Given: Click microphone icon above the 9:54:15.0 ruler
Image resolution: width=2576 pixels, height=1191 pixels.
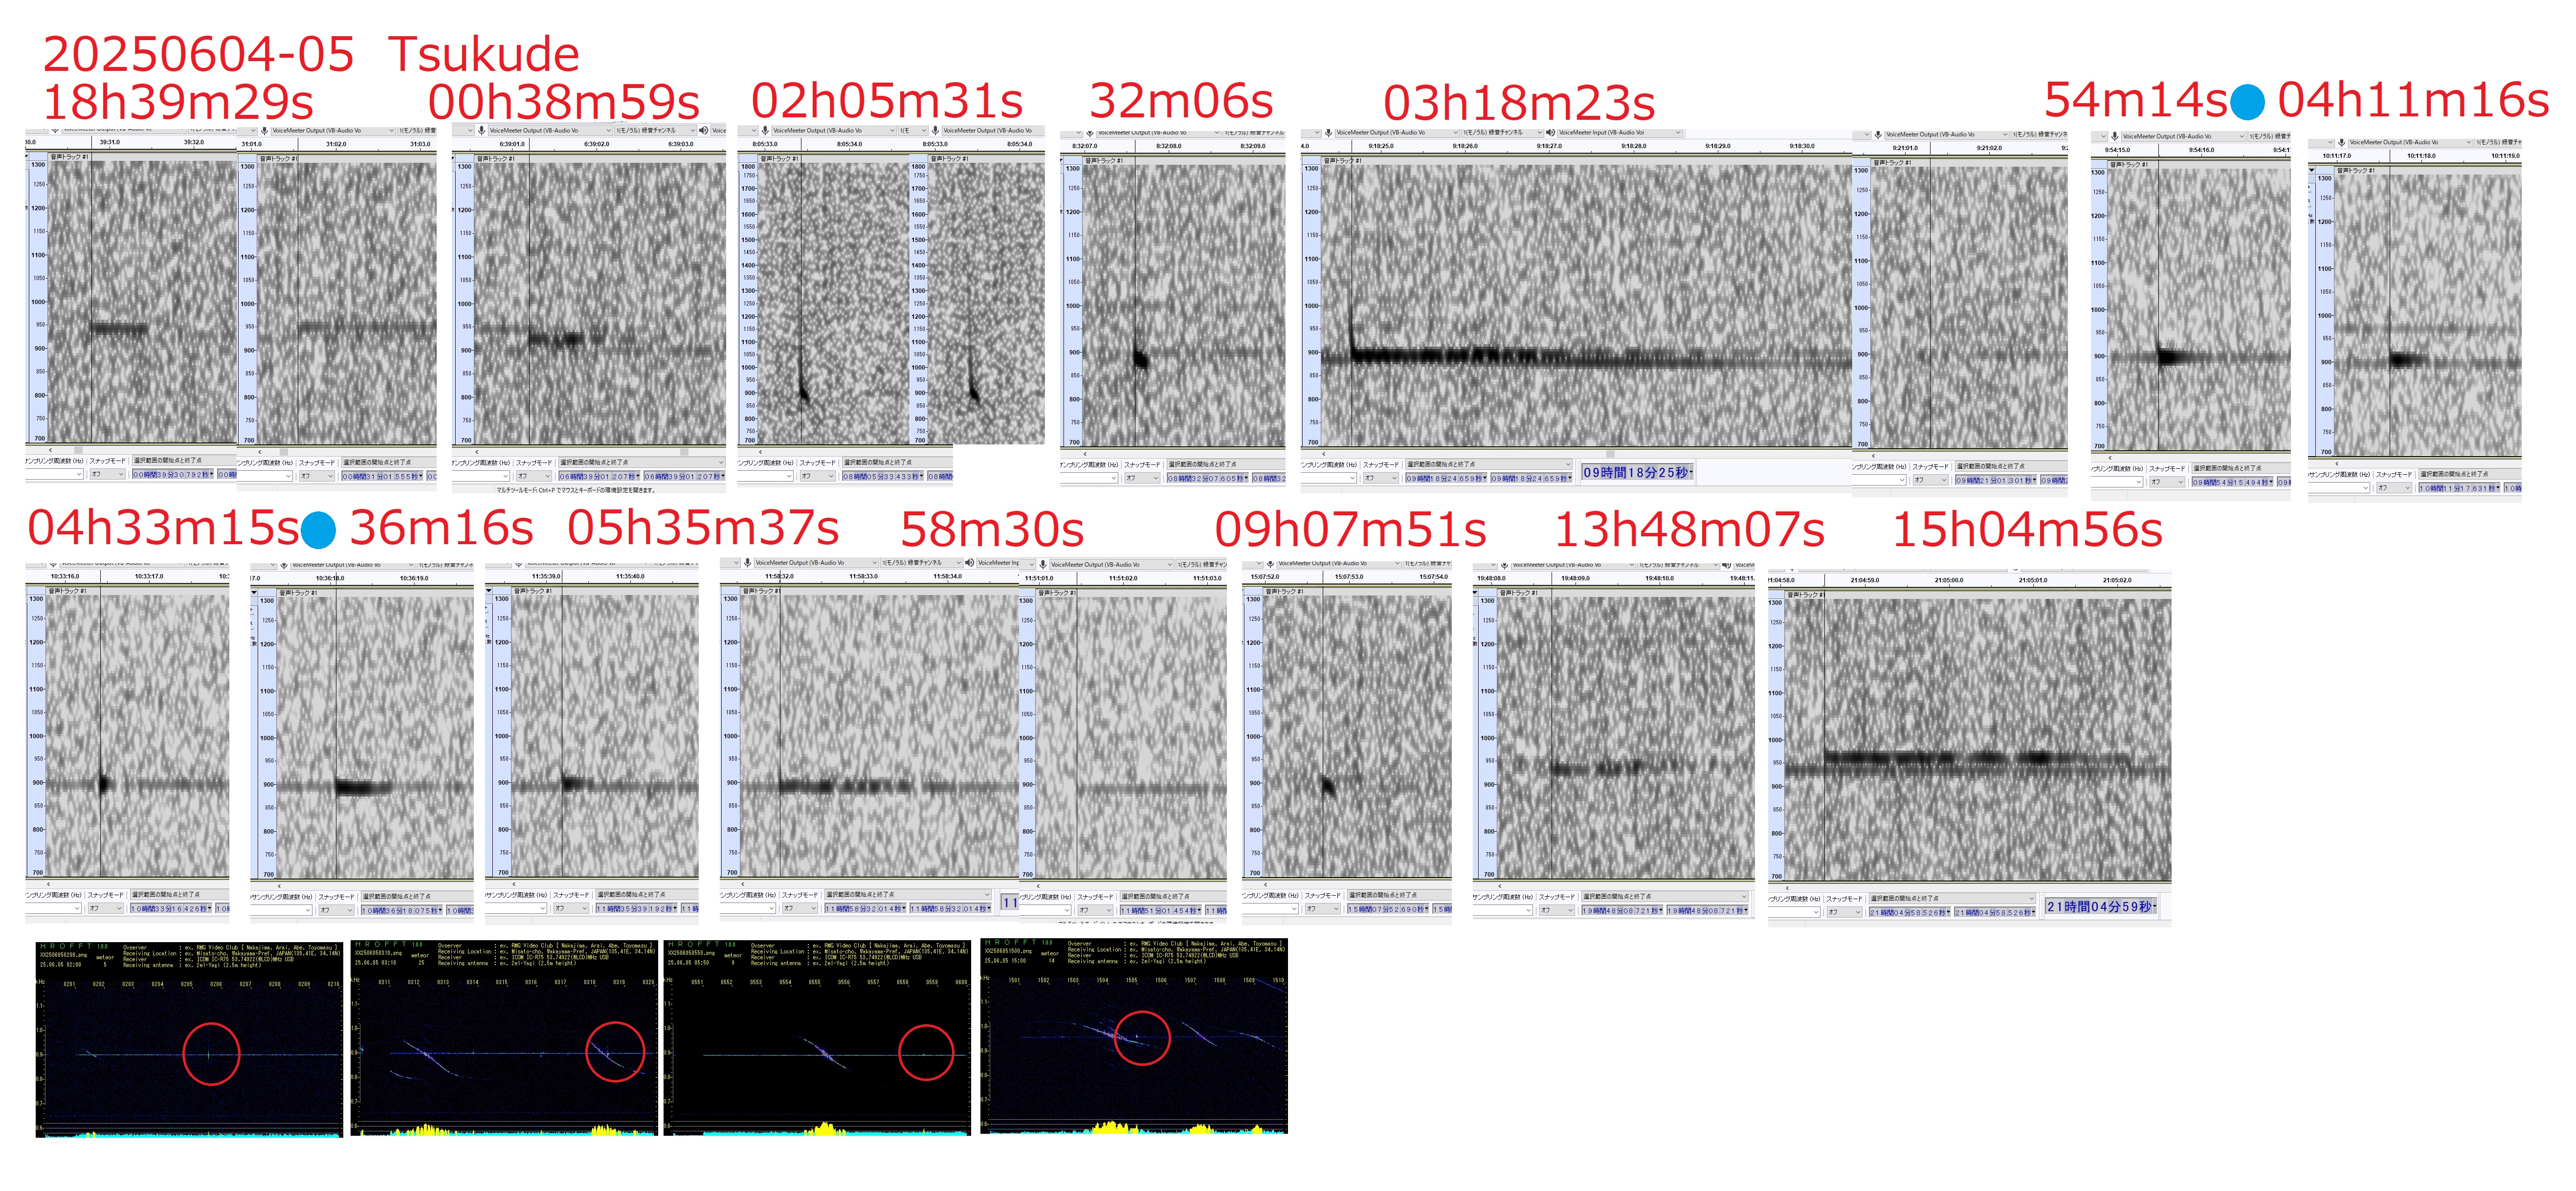Looking at the screenshot, I should (2114, 136).
